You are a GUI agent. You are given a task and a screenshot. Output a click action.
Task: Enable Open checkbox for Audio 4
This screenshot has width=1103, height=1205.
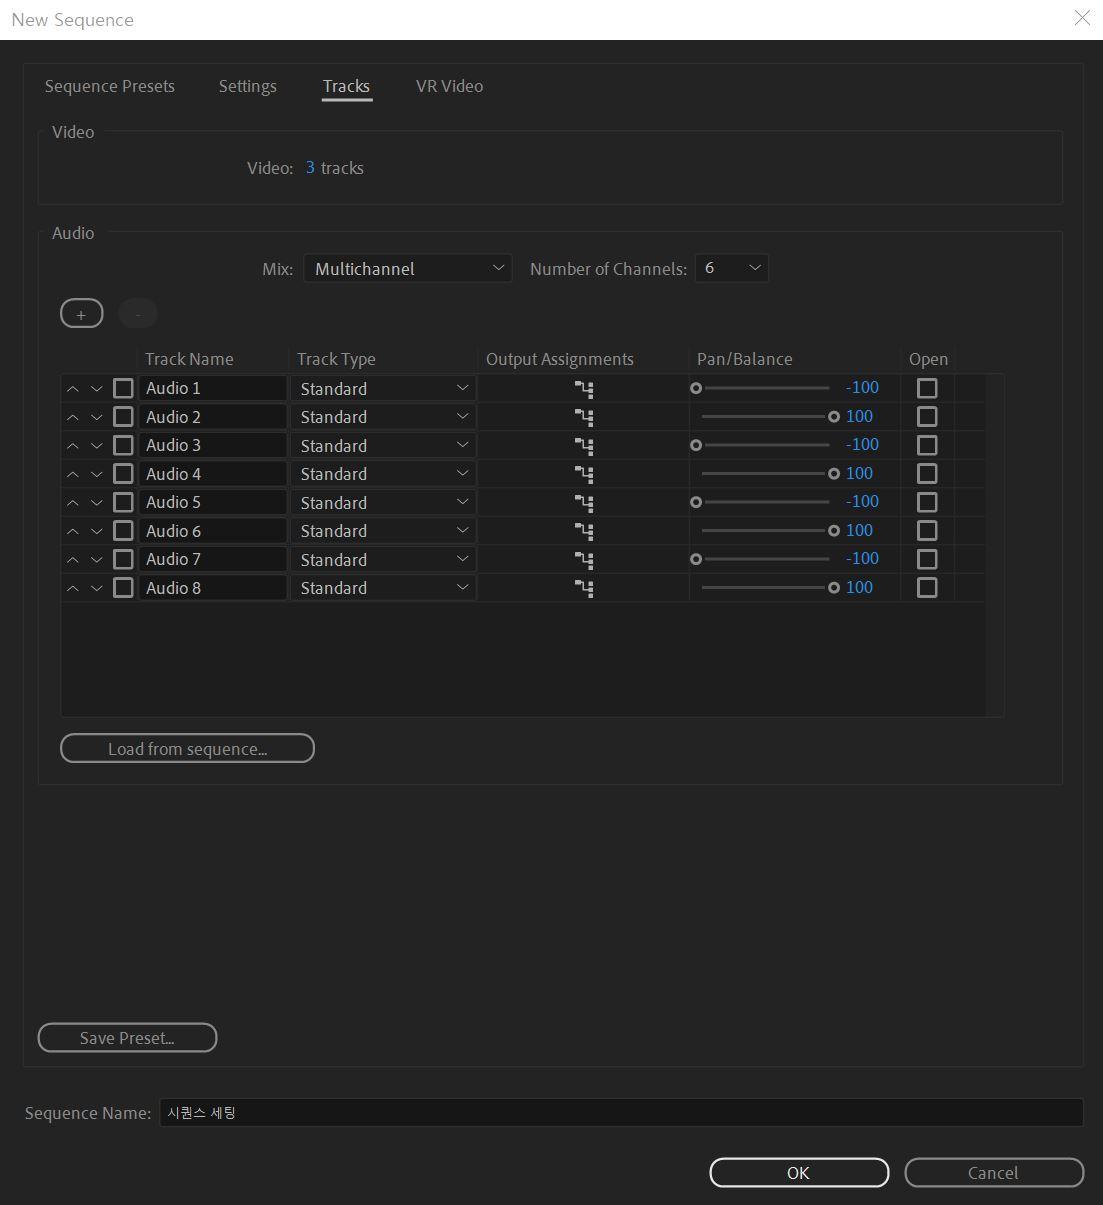point(927,473)
